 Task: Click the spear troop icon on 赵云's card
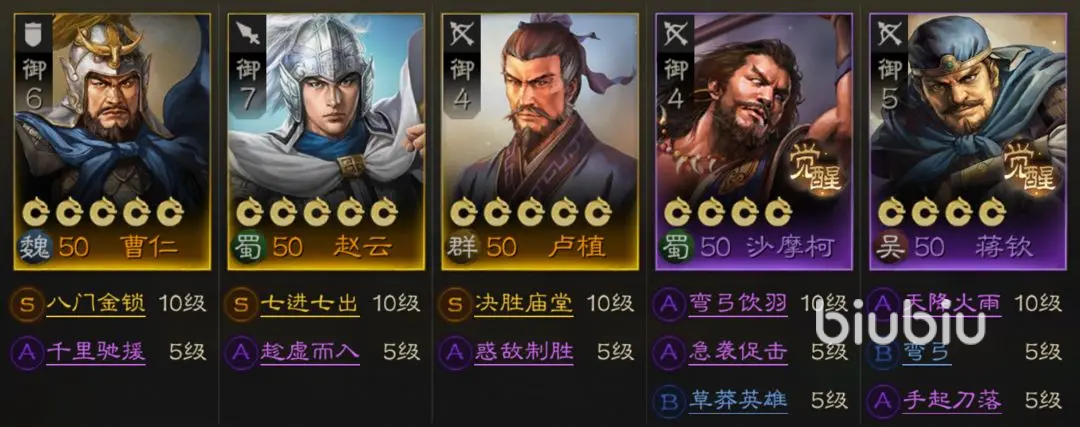coord(247,32)
